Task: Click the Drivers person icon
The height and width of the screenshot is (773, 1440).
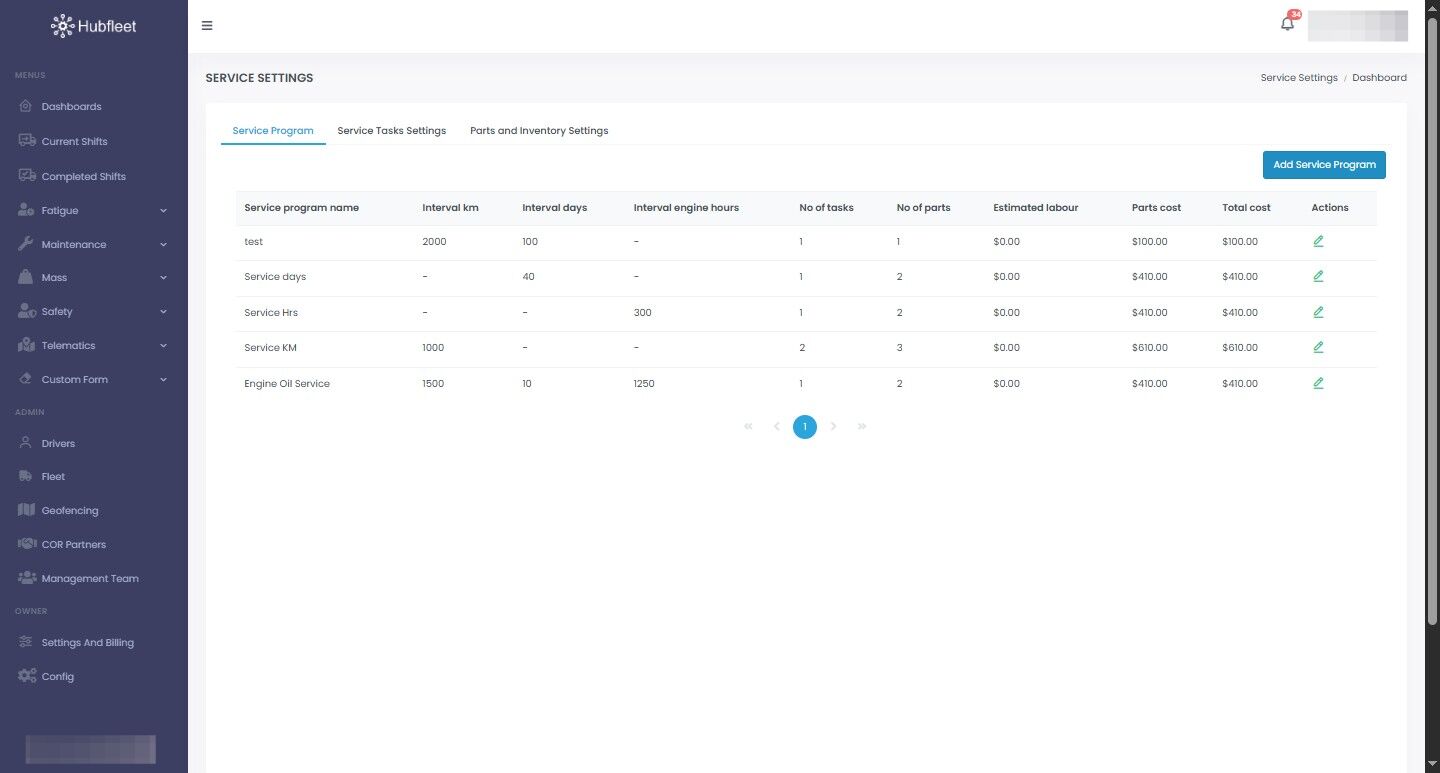Action: click(26, 443)
